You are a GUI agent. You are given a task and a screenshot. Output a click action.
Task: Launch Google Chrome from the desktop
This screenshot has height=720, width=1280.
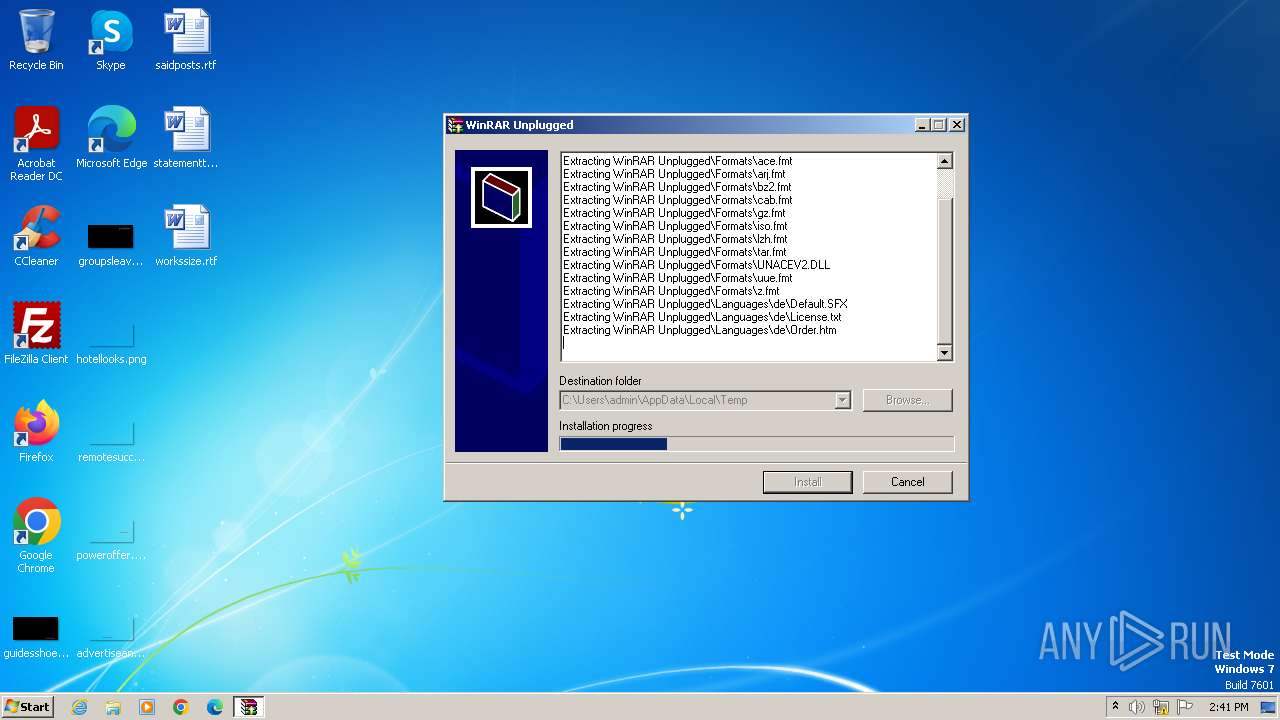pos(36,536)
